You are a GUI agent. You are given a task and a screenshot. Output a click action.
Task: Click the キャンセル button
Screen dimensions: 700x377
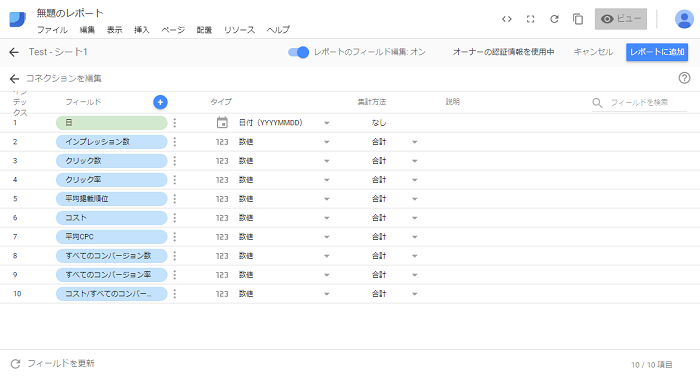point(593,52)
